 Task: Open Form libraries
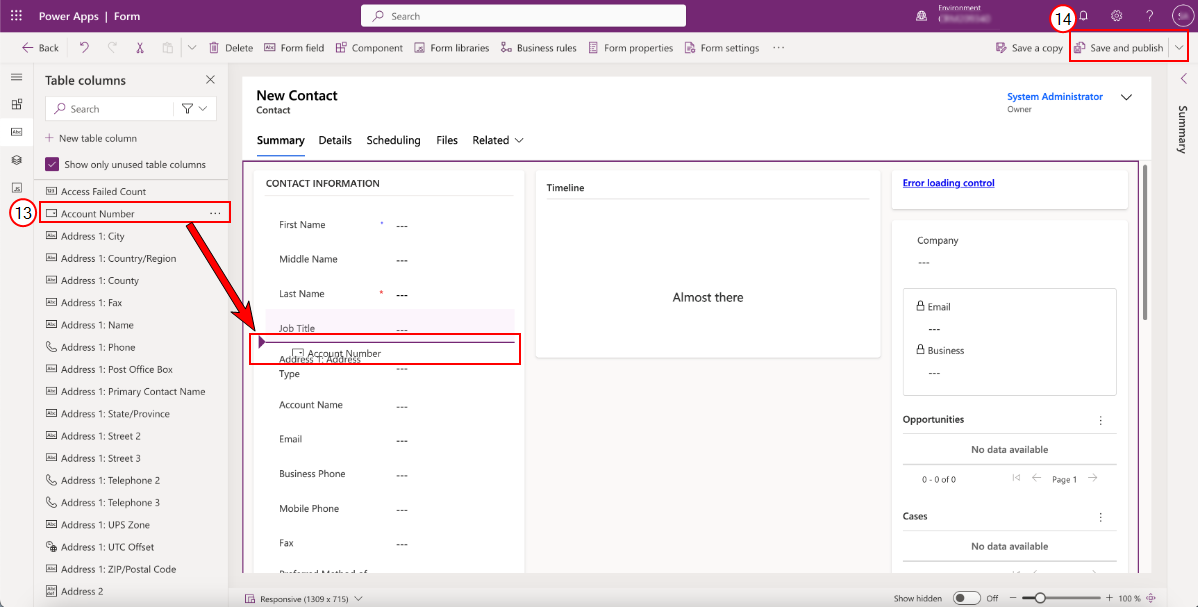click(452, 47)
